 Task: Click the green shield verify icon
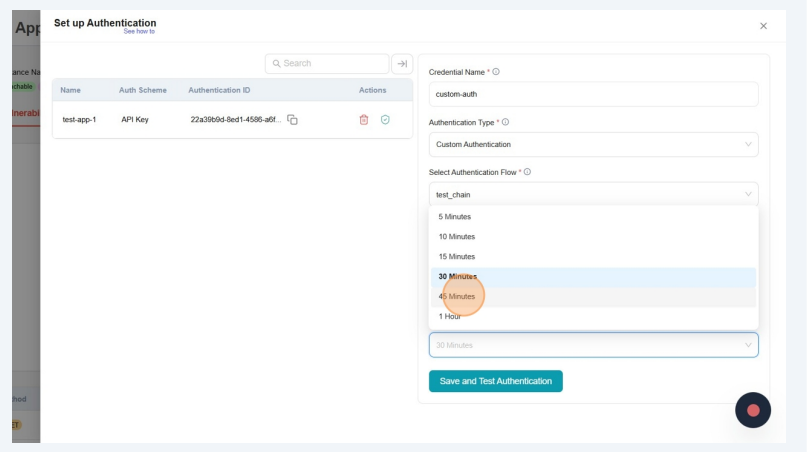[x=385, y=120]
